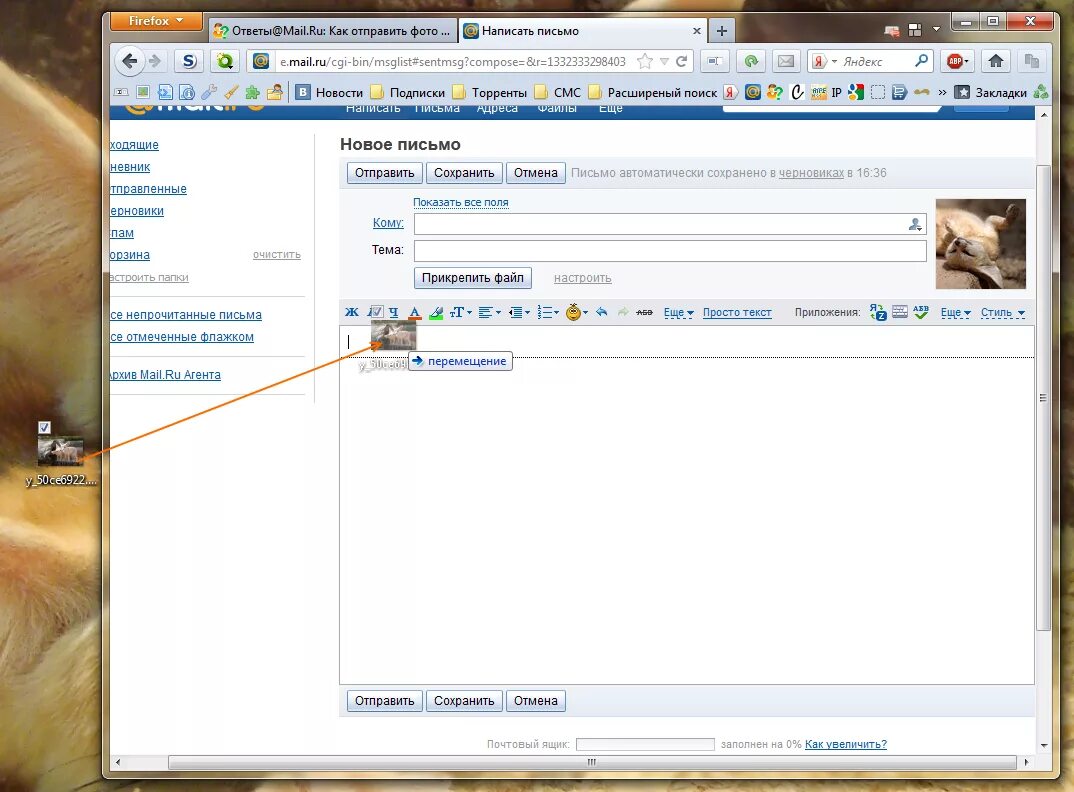
Task: Open 'СМС' bookmarks folder
Action: 558,92
